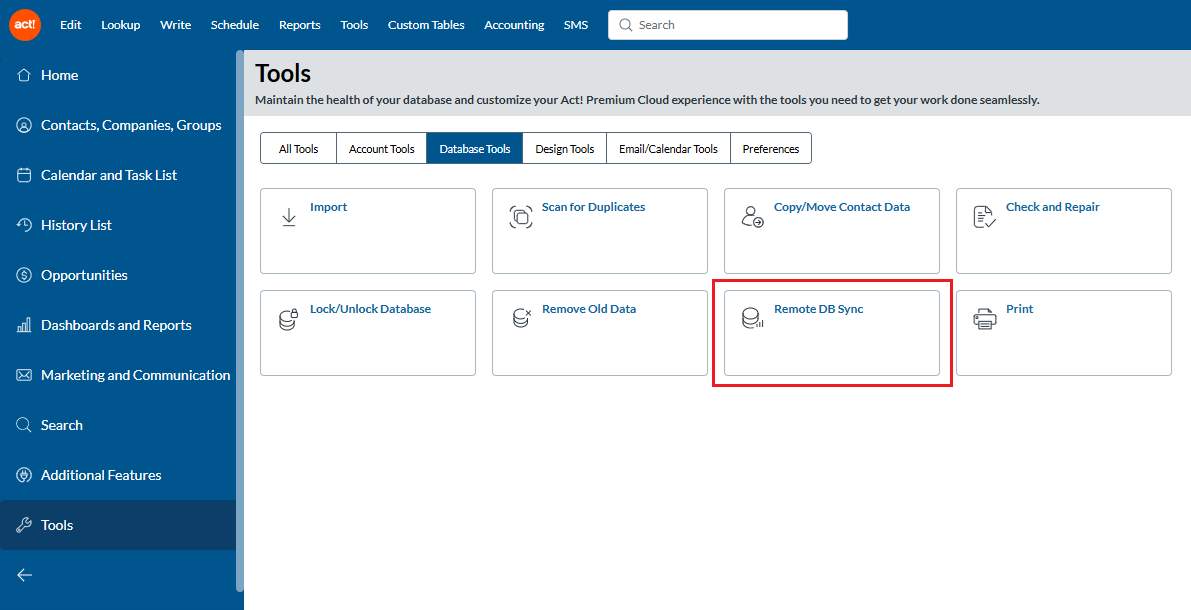The height and width of the screenshot is (610, 1191).
Task: Click the Print printer icon
Action: click(984, 320)
